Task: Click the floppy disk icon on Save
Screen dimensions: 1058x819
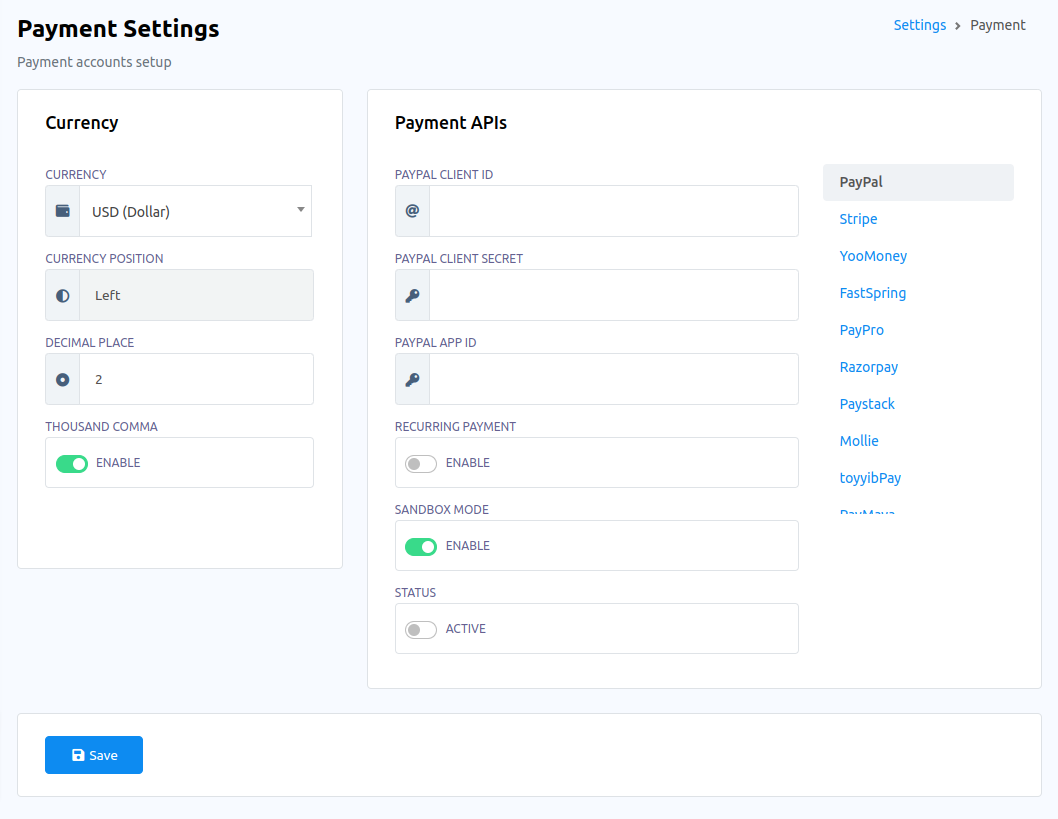Action: click(x=78, y=756)
